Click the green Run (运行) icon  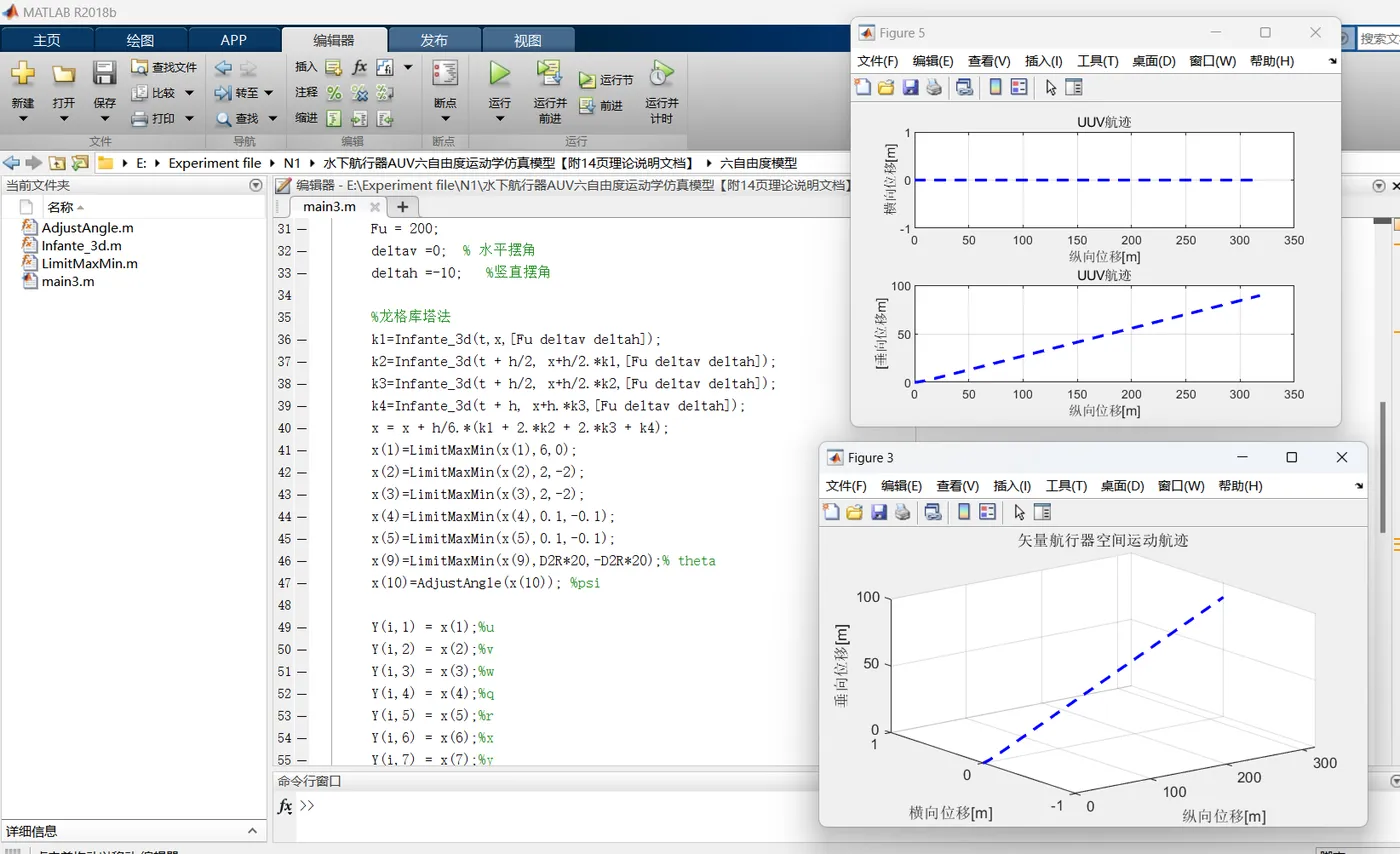click(x=499, y=73)
